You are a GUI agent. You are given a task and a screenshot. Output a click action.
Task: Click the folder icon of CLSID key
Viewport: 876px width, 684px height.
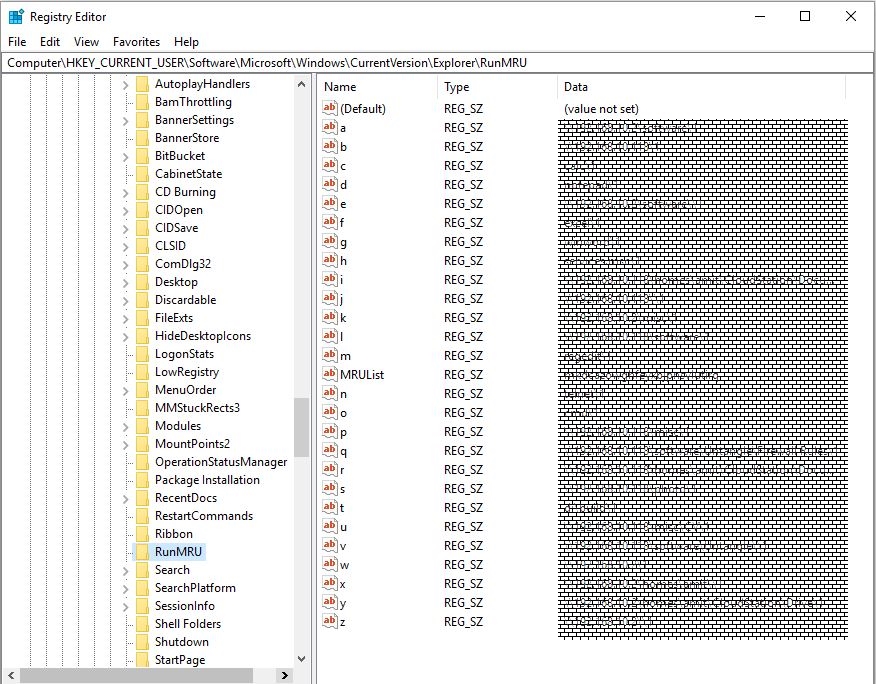point(142,246)
